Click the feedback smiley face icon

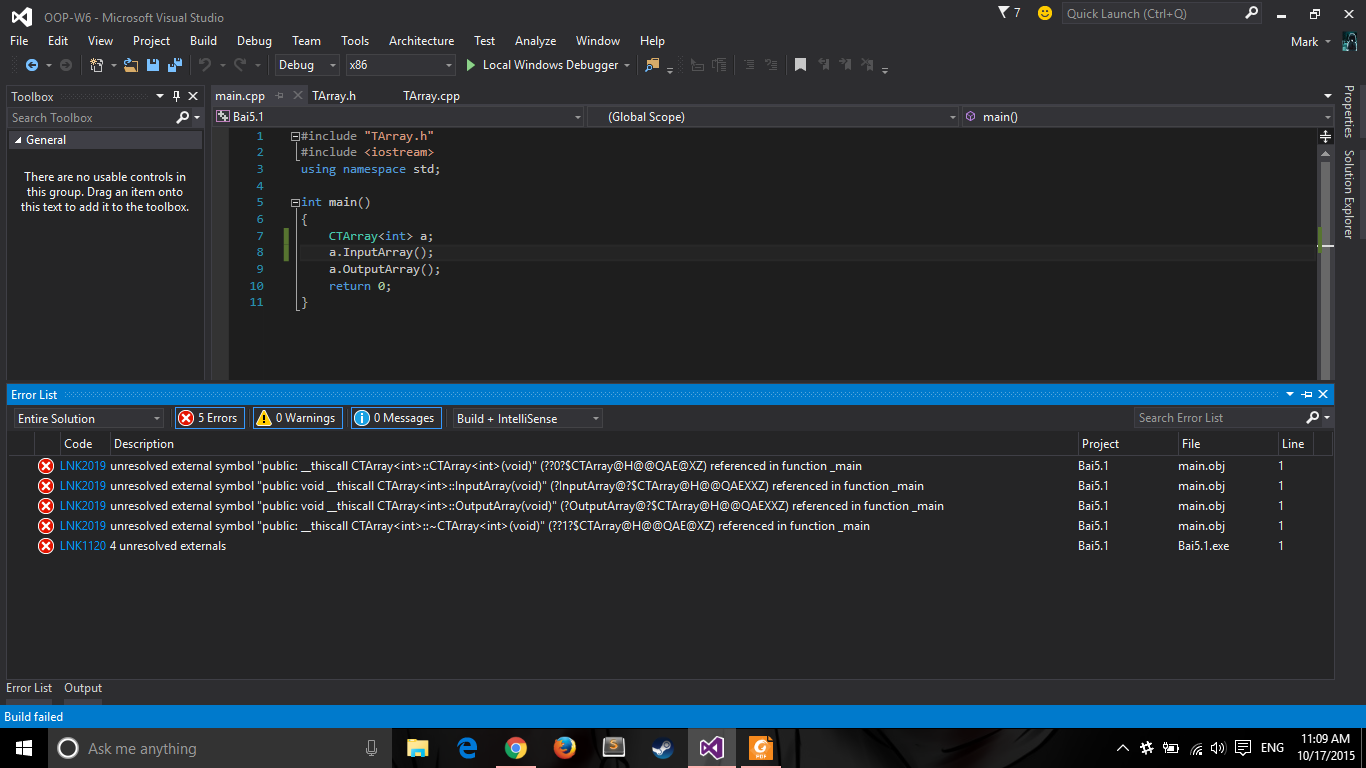coord(1045,13)
